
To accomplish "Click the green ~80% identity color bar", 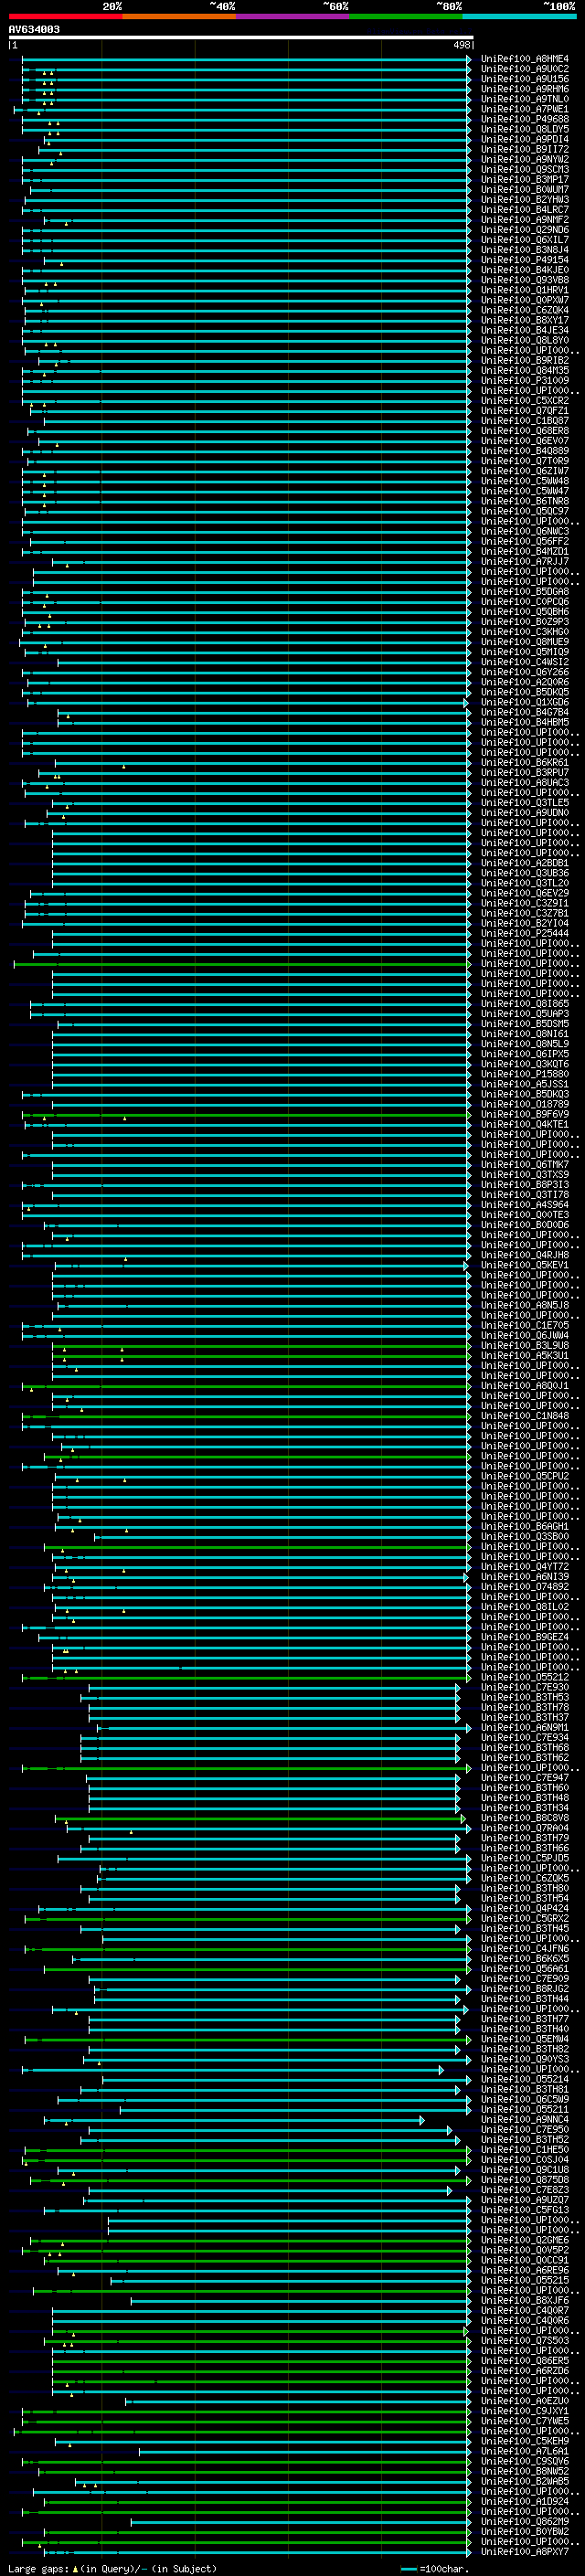I will coord(405,16).
